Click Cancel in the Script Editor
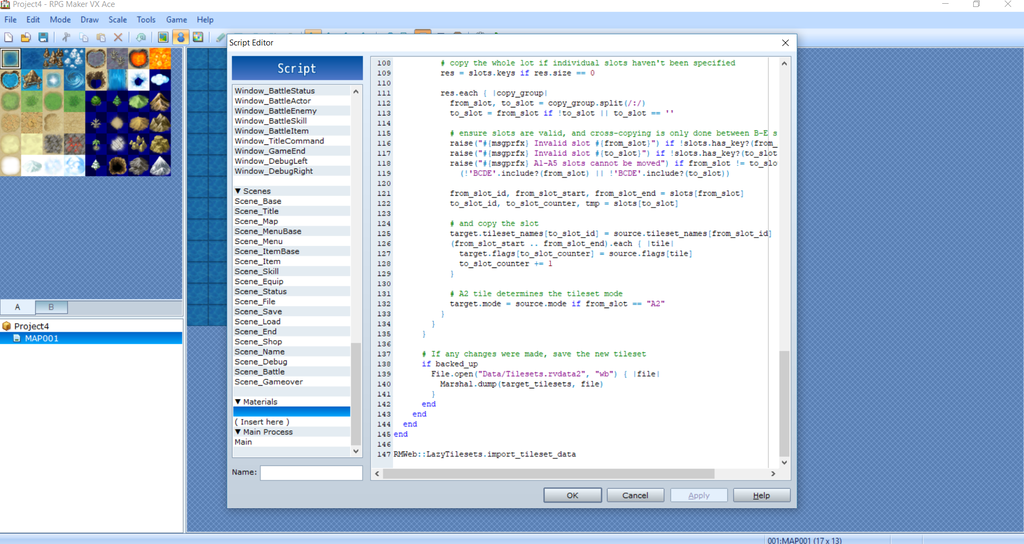1024x544 pixels. (x=635, y=495)
